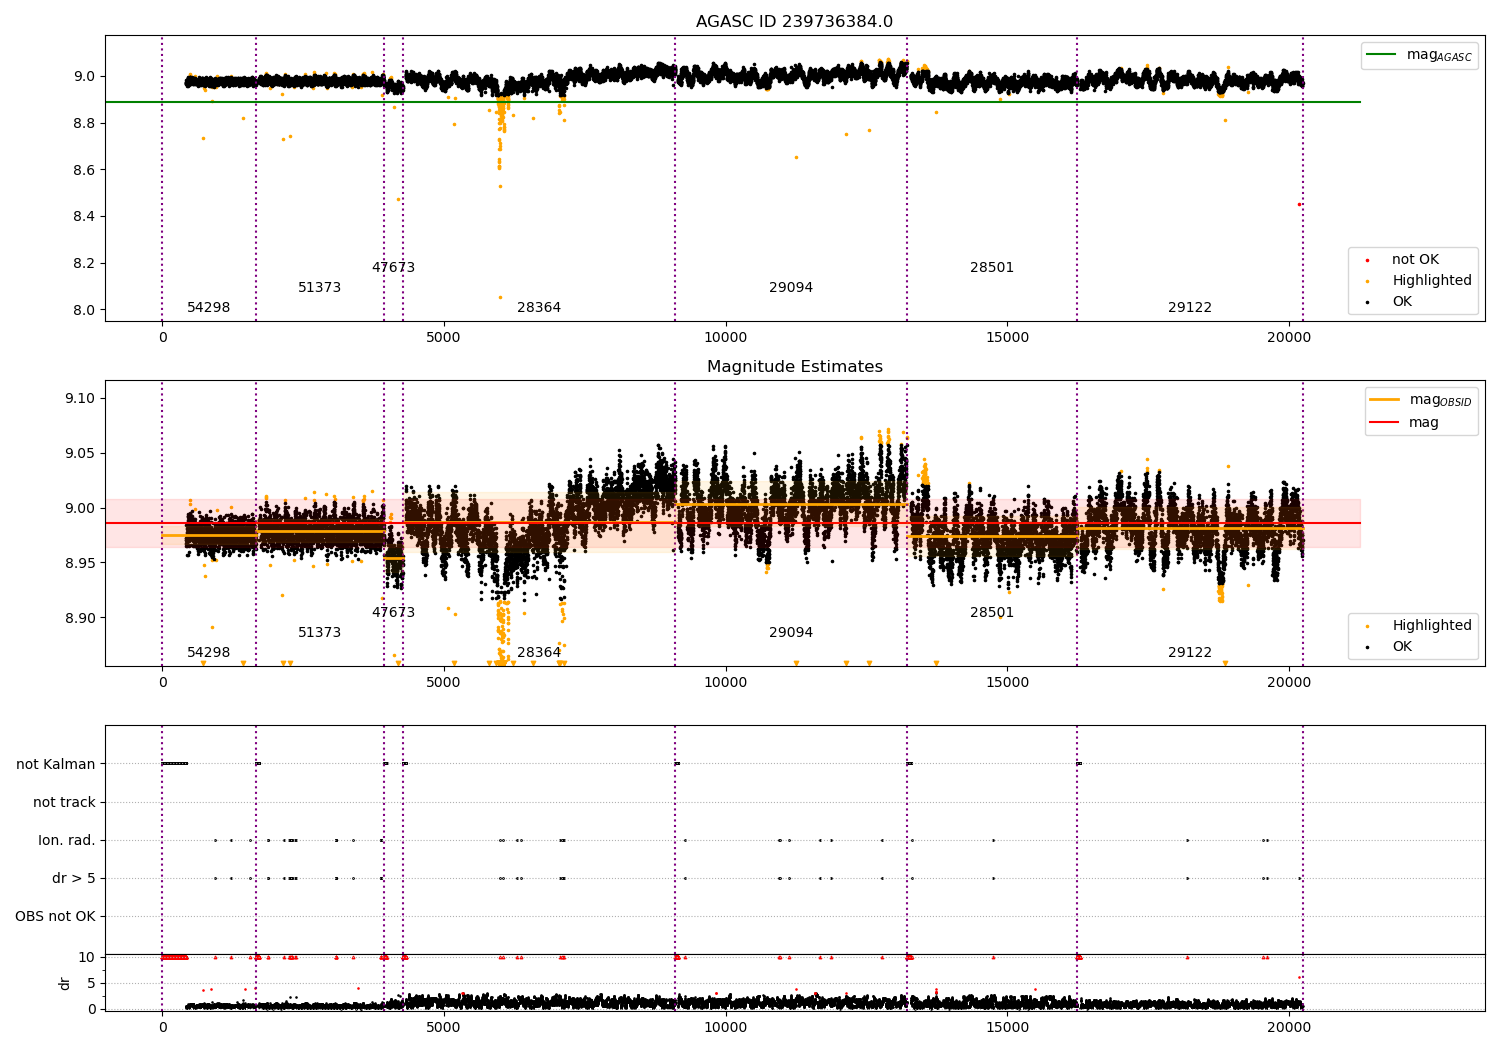Click the 'Magnitude Estimates' plot title
Viewport: 1500px width, 1050px height.
794,367
